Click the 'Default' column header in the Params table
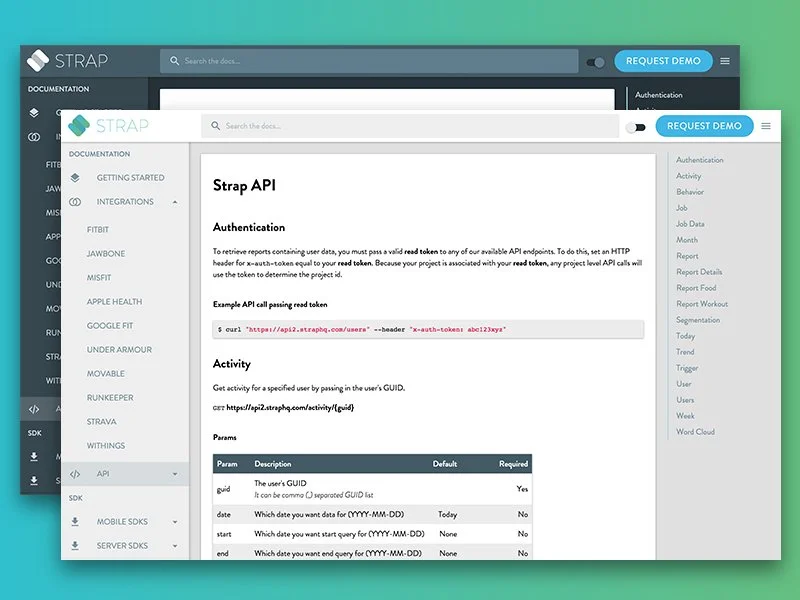This screenshot has height=600, width=800. (x=444, y=464)
